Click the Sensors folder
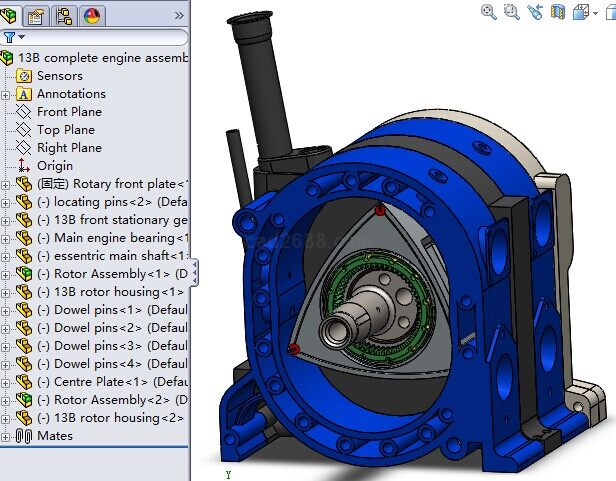The height and width of the screenshot is (481, 616). pos(60,76)
